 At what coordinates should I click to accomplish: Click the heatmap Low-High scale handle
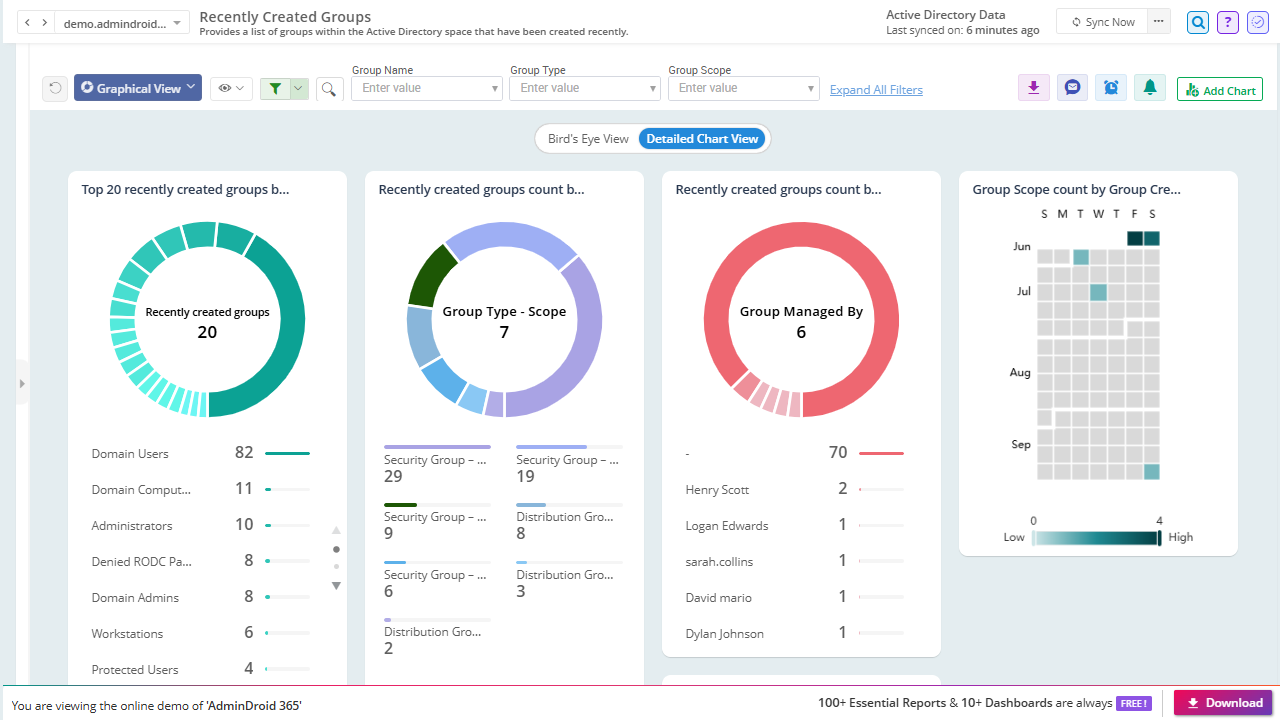click(x=1159, y=538)
